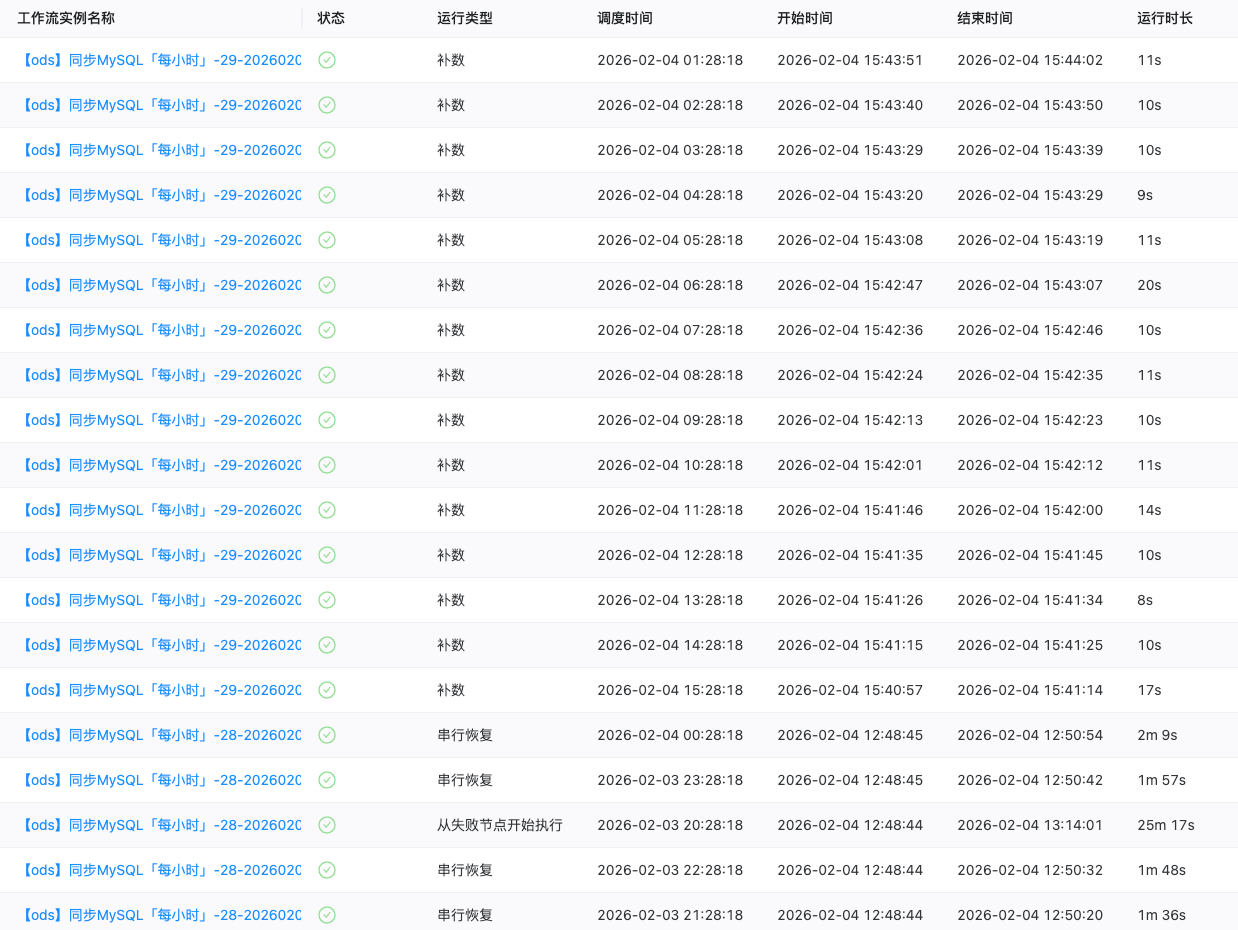The image size is (1238, 930).
Task: Click success status icon for 2026-02-04 07:28:18 schedule
Action: tap(327, 330)
